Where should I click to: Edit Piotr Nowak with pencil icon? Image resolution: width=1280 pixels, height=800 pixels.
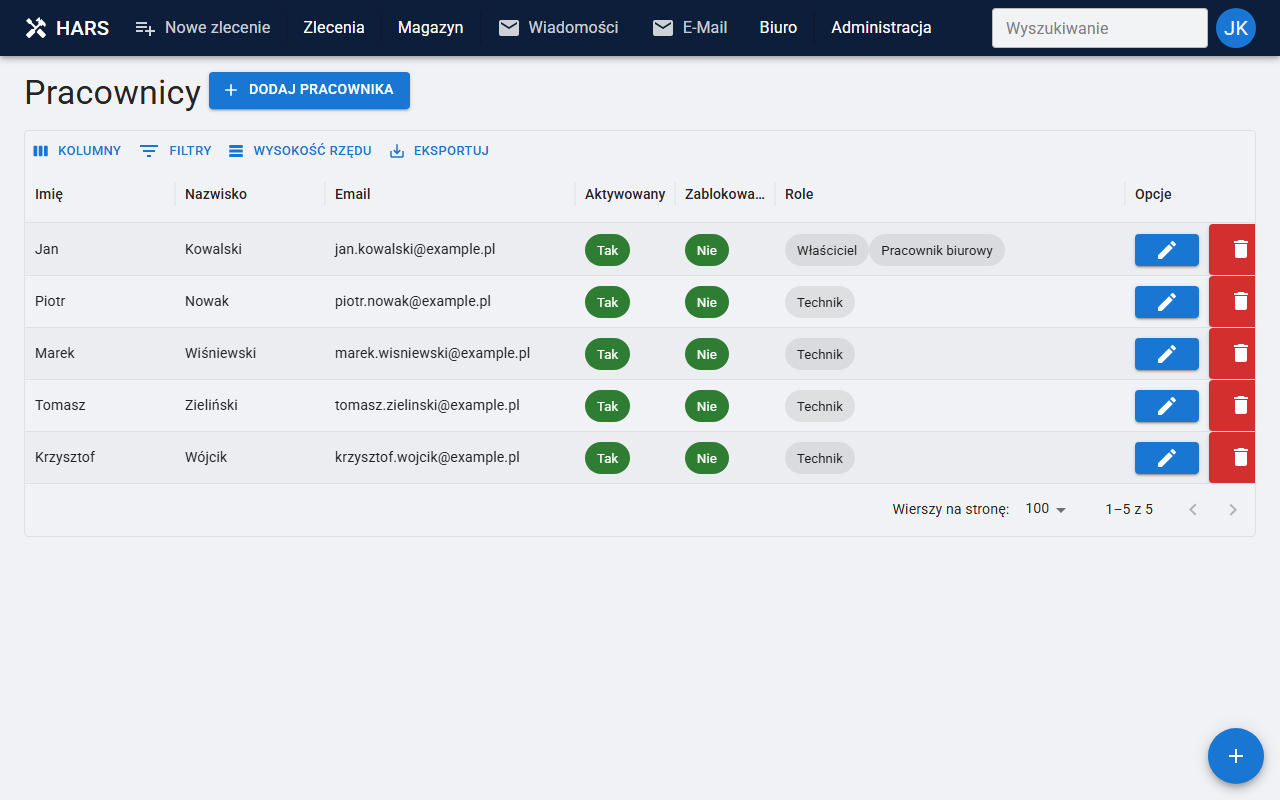point(1166,302)
